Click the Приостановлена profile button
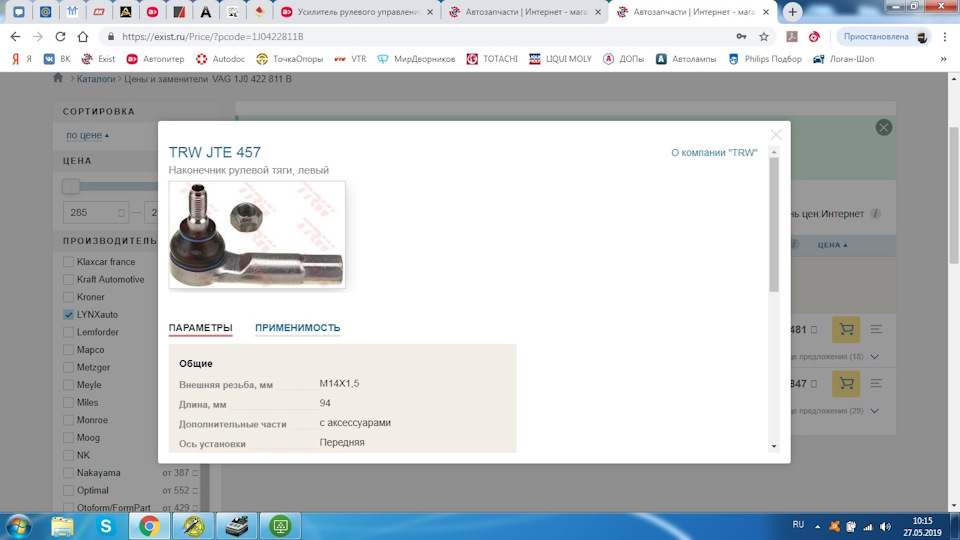Viewport: 960px width, 540px height. pyautogui.click(x=883, y=37)
